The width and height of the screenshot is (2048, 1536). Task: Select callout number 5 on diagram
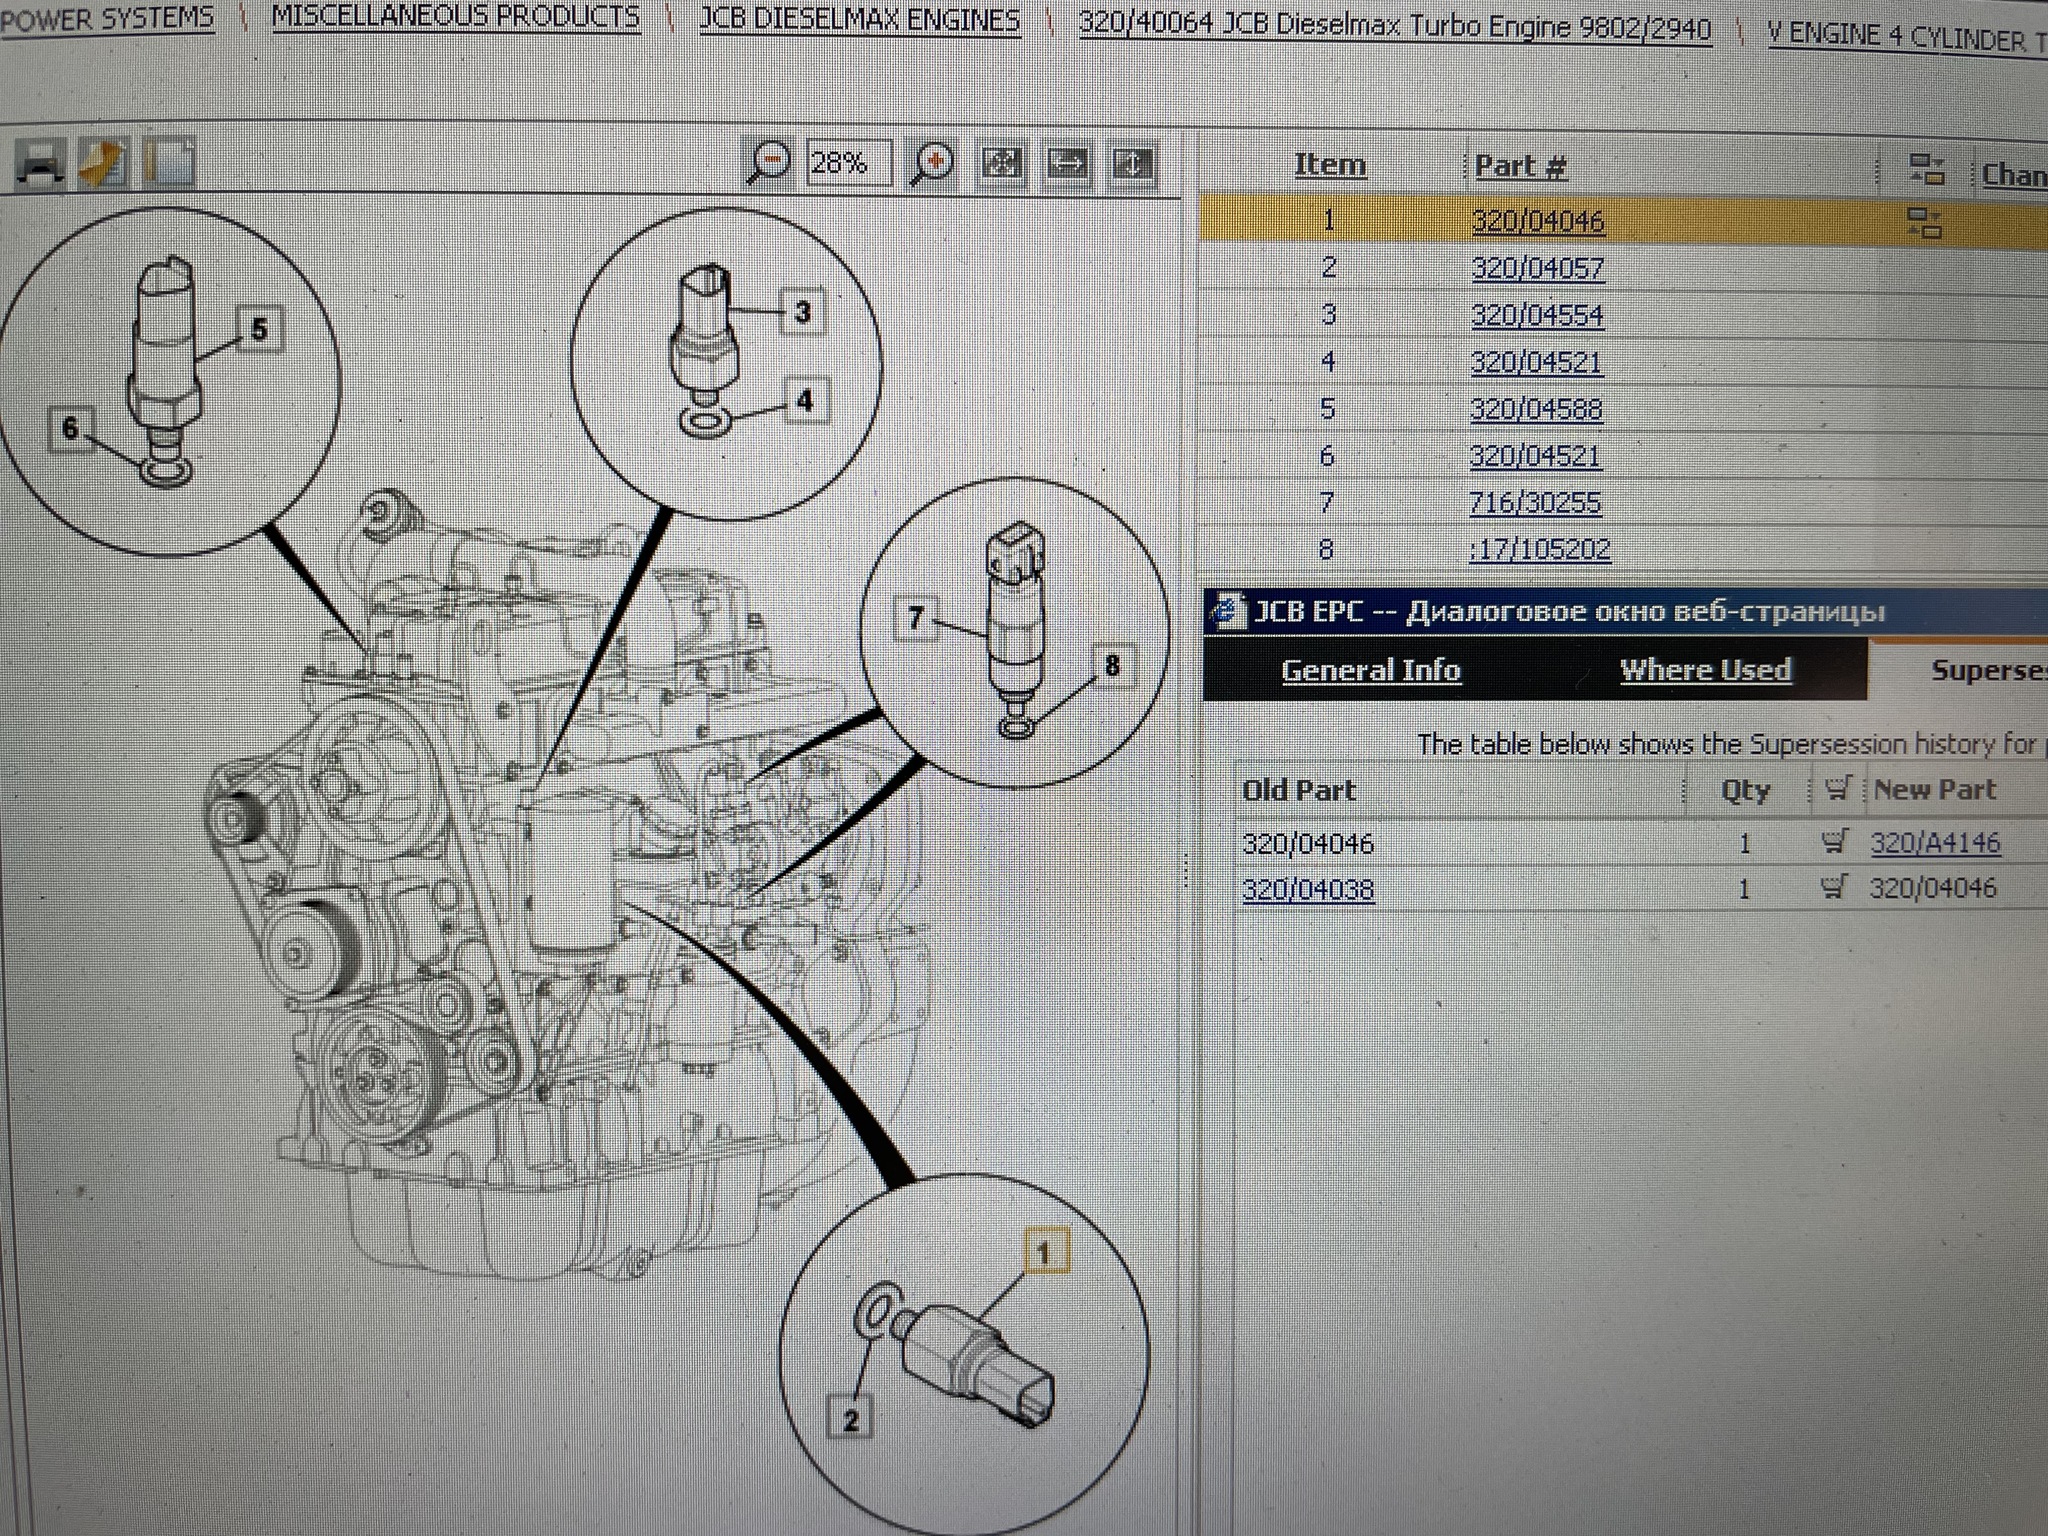pos(259,329)
